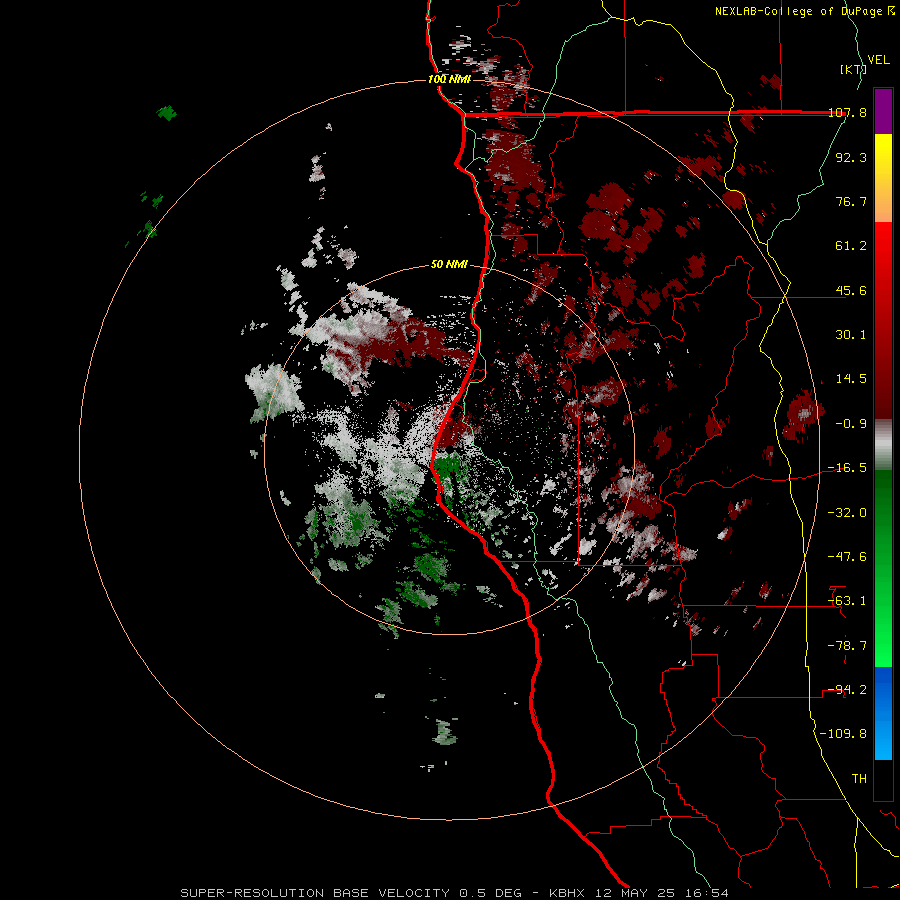
Task: Click the 14.5 scale value
Action: pos(851,379)
